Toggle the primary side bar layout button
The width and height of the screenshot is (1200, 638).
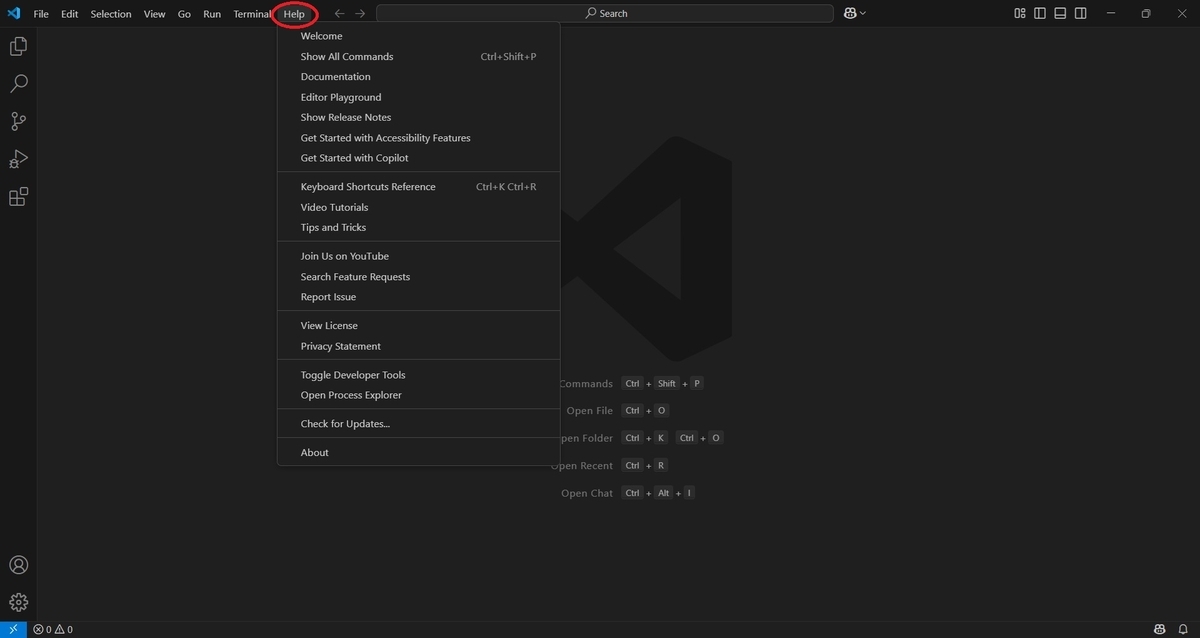[x=1040, y=13]
